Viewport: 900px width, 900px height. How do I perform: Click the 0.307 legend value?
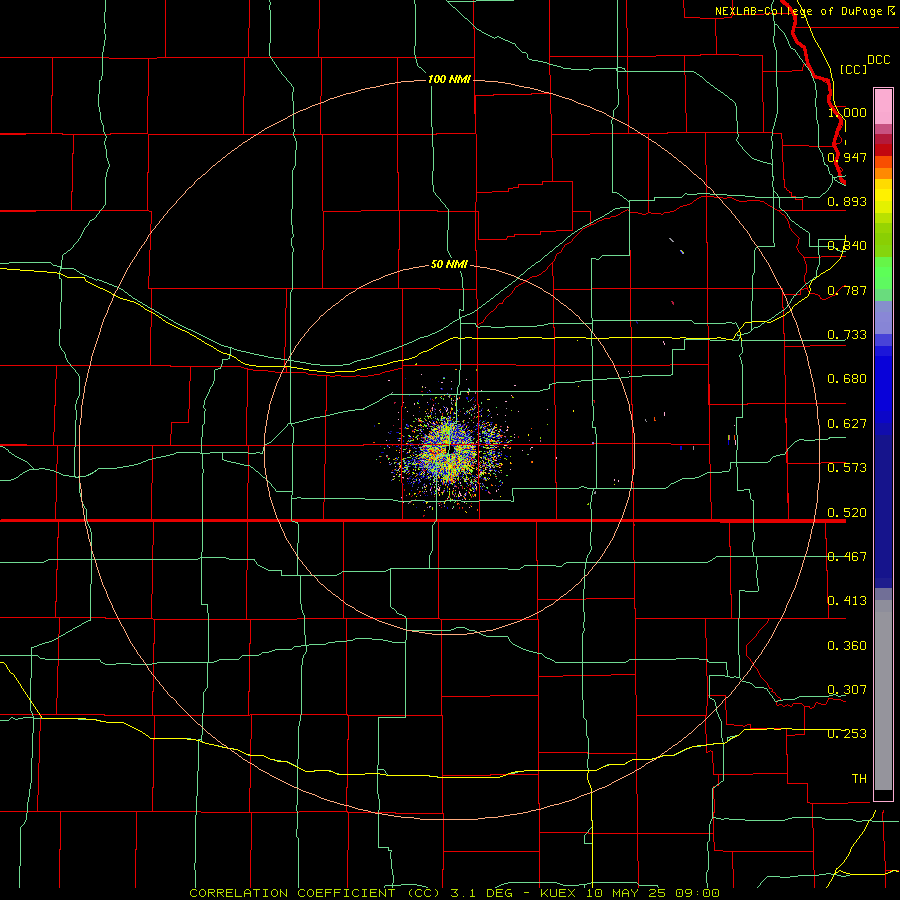847,690
